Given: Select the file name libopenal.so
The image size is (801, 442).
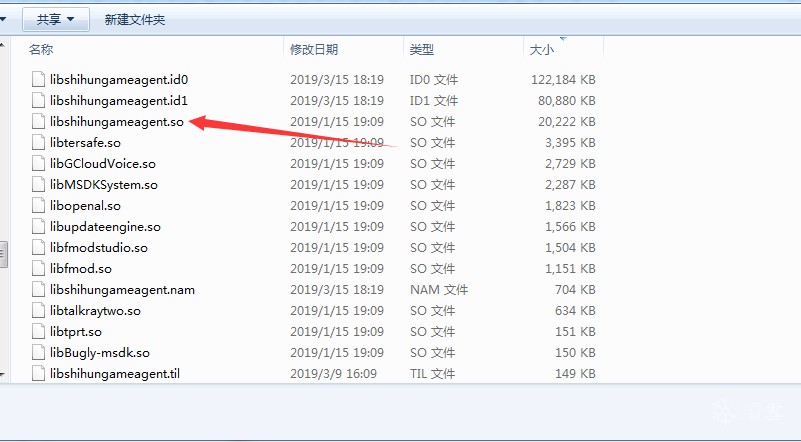Looking at the screenshot, I should click(x=85, y=205).
